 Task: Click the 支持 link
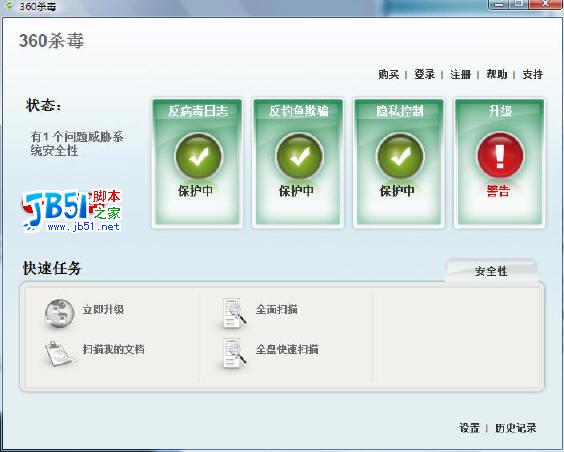point(533,74)
